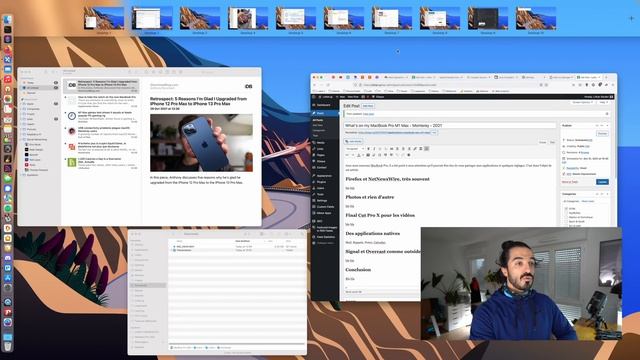Insert link using WordPress toolbar link icon
The image size is (640, 360).
[x=415, y=149]
